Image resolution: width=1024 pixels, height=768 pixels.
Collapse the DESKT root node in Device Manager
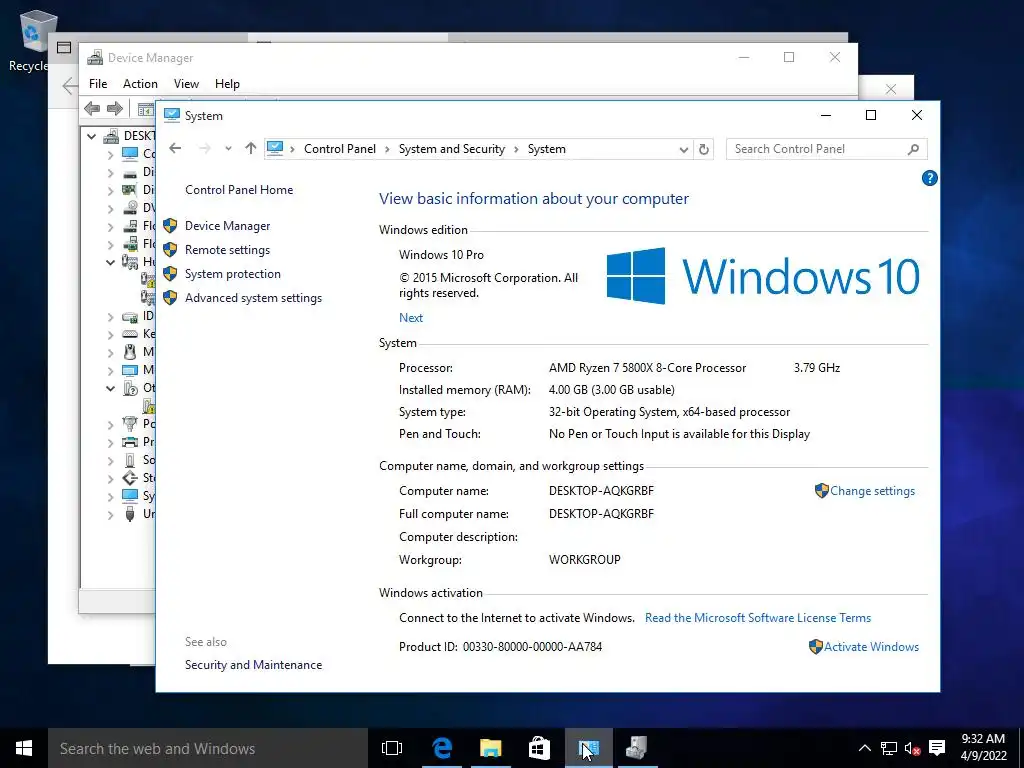pos(91,136)
